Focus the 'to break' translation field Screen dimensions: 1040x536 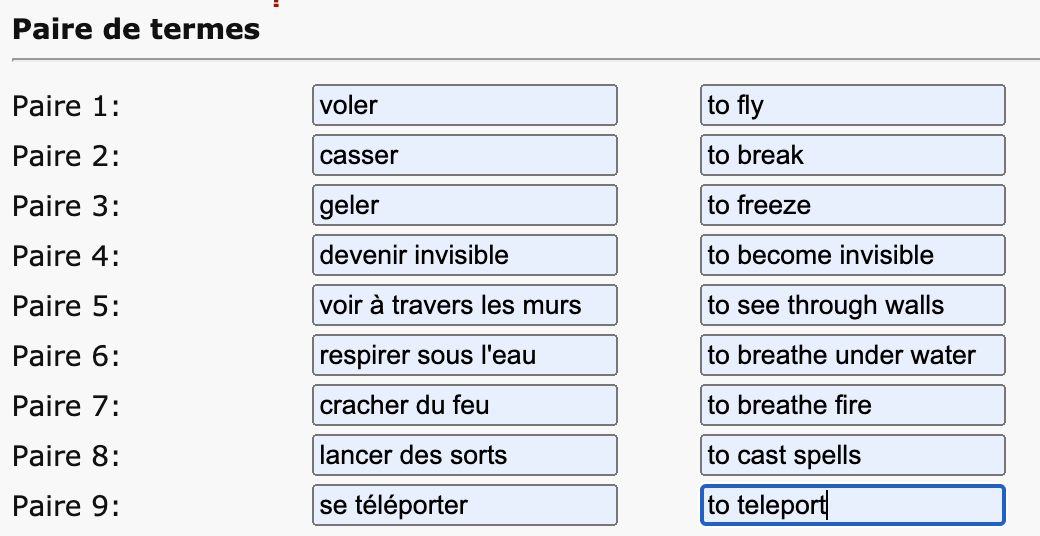(852, 155)
